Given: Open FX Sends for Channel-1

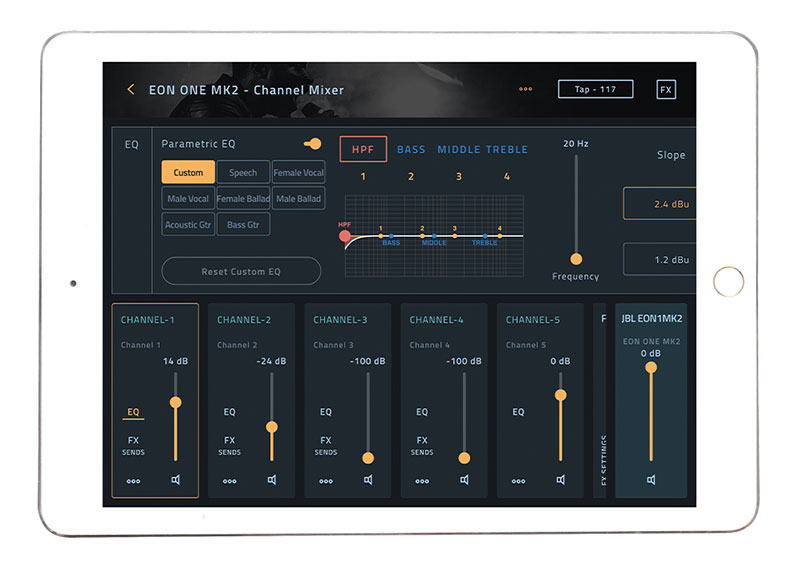Looking at the screenshot, I should pos(133,445).
